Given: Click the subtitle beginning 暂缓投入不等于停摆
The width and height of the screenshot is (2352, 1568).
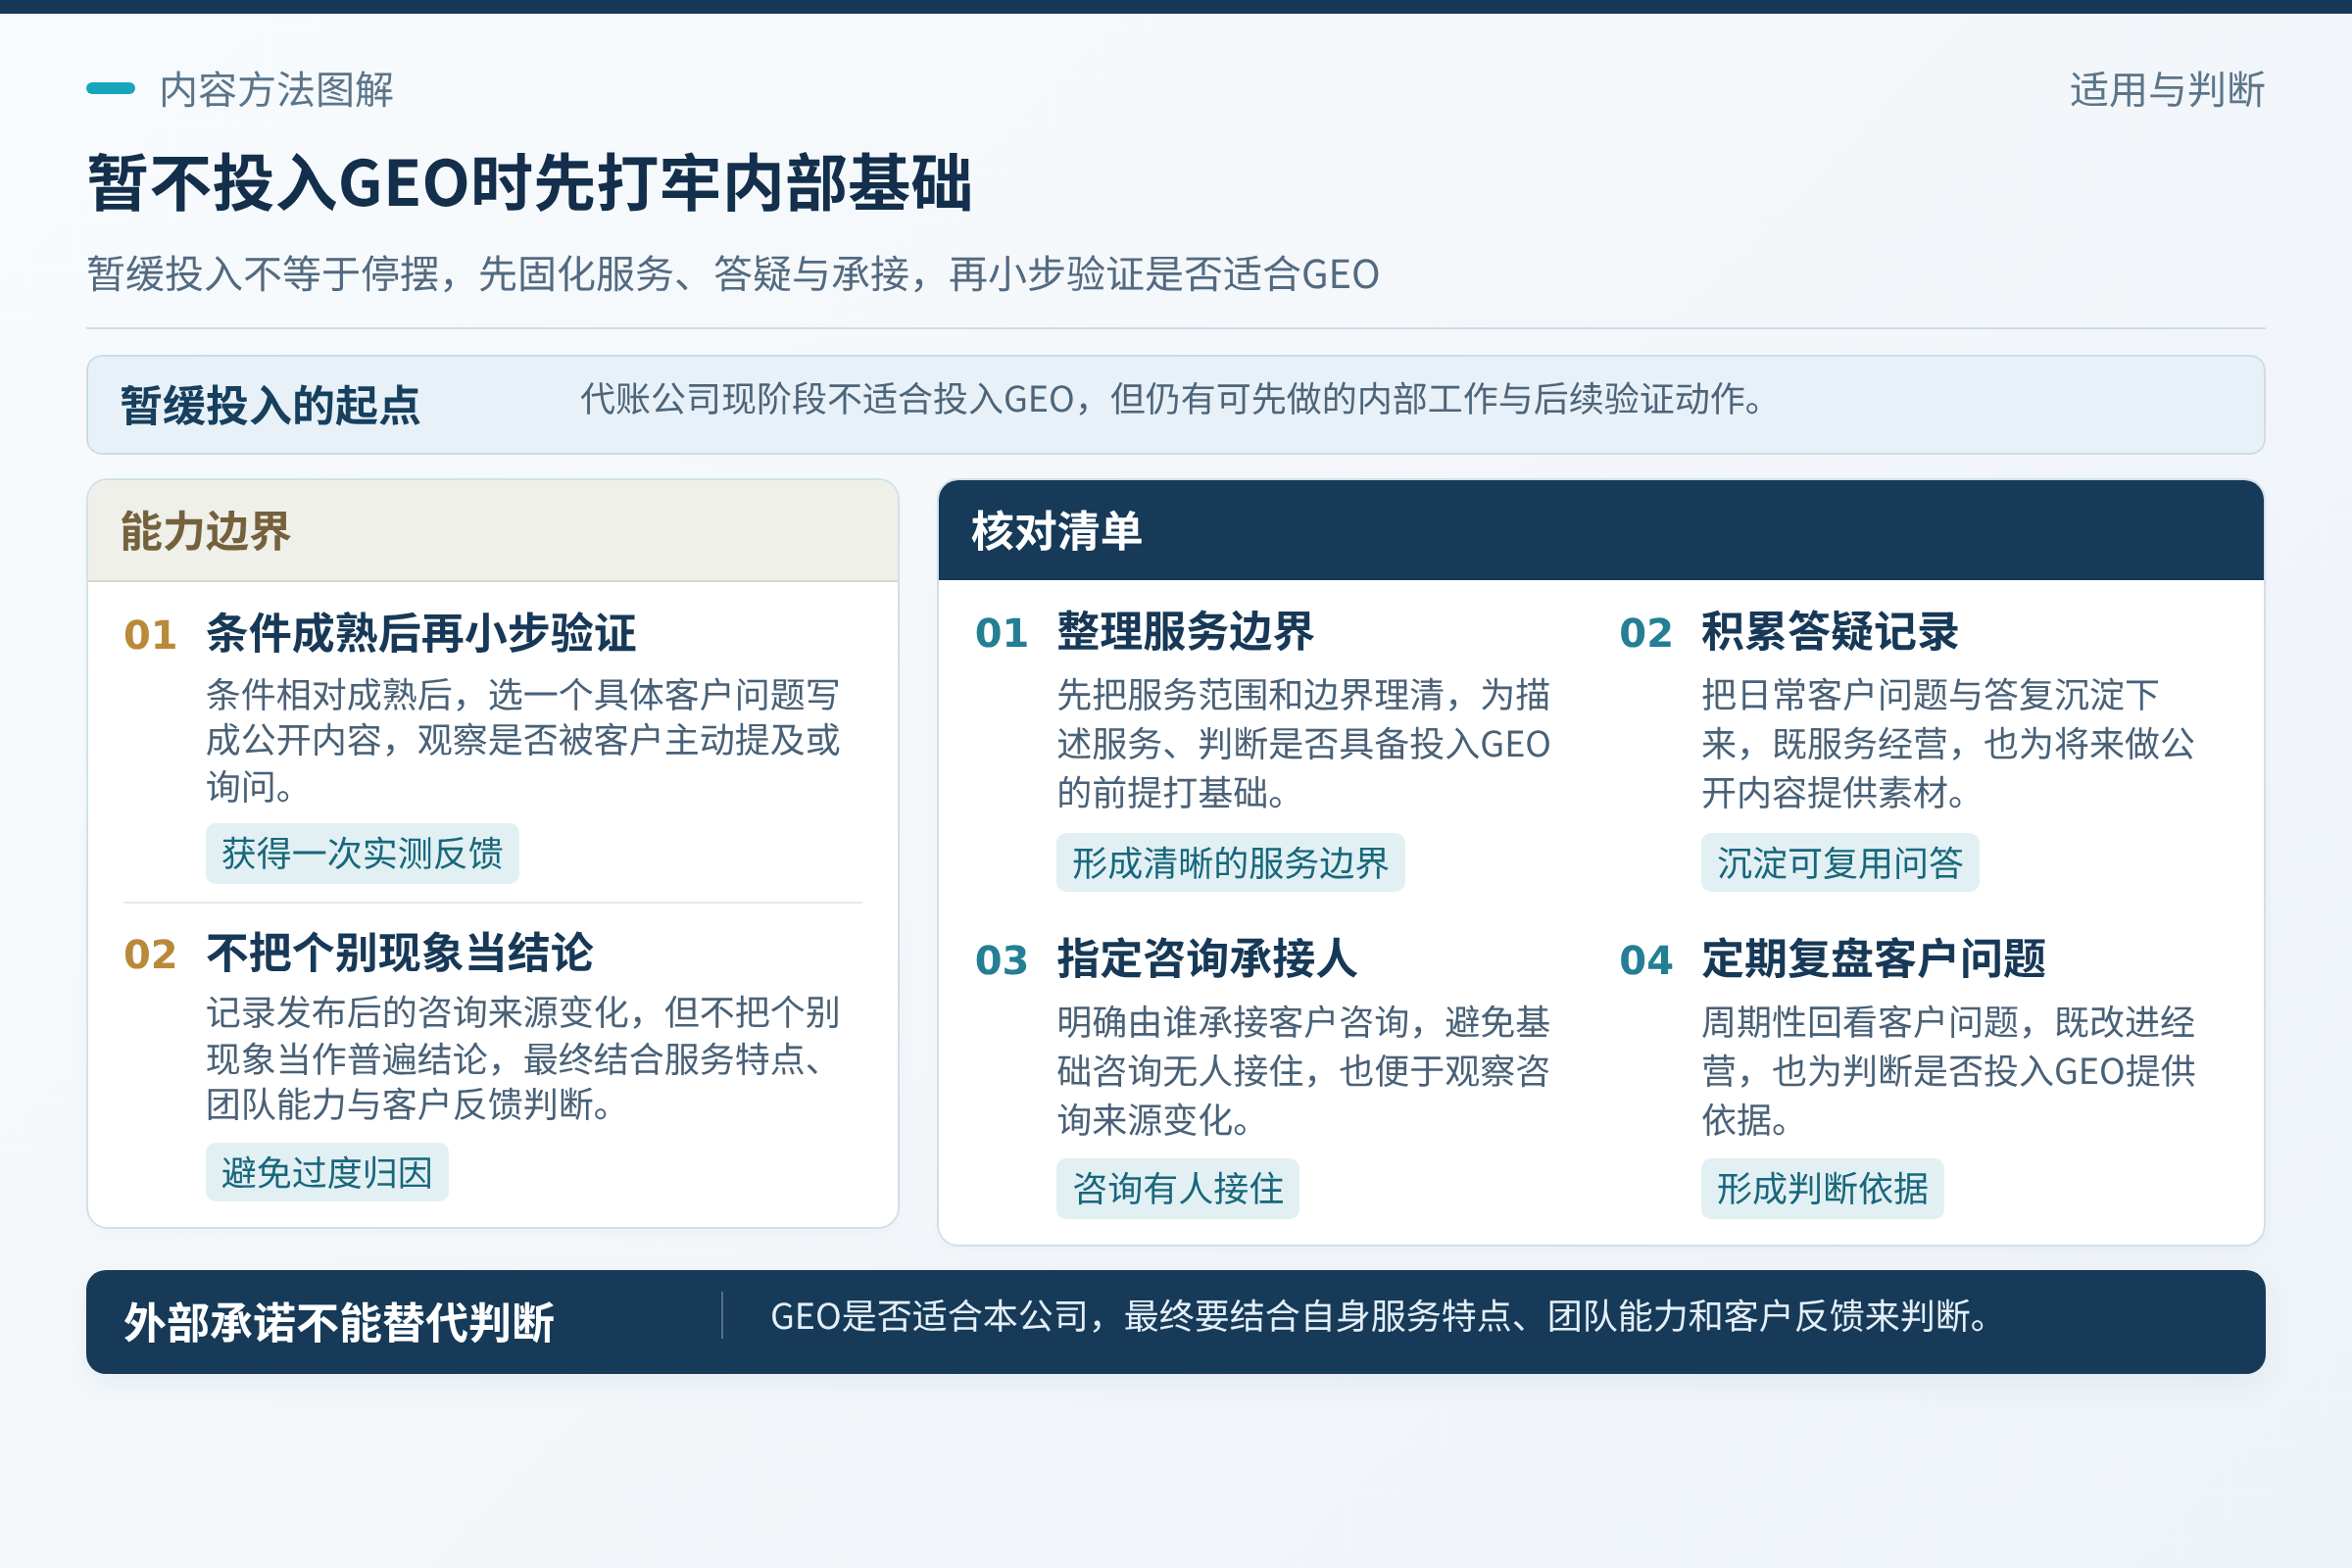Looking at the screenshot, I should coord(733,274).
